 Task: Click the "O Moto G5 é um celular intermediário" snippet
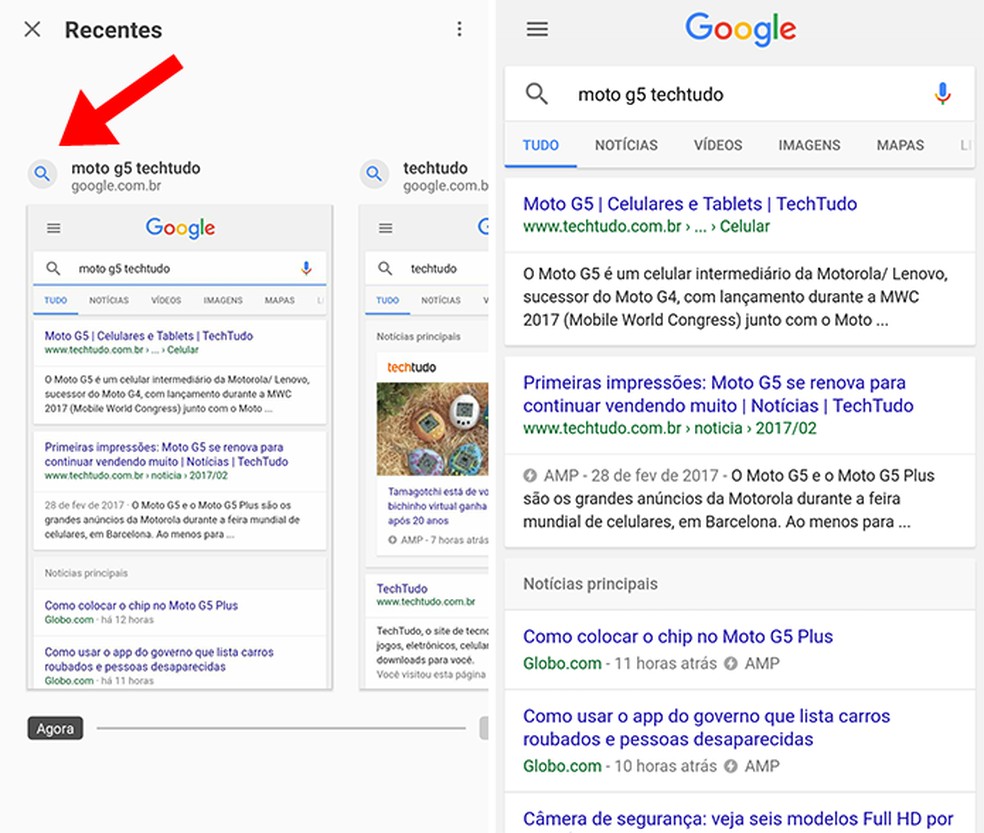pos(735,297)
